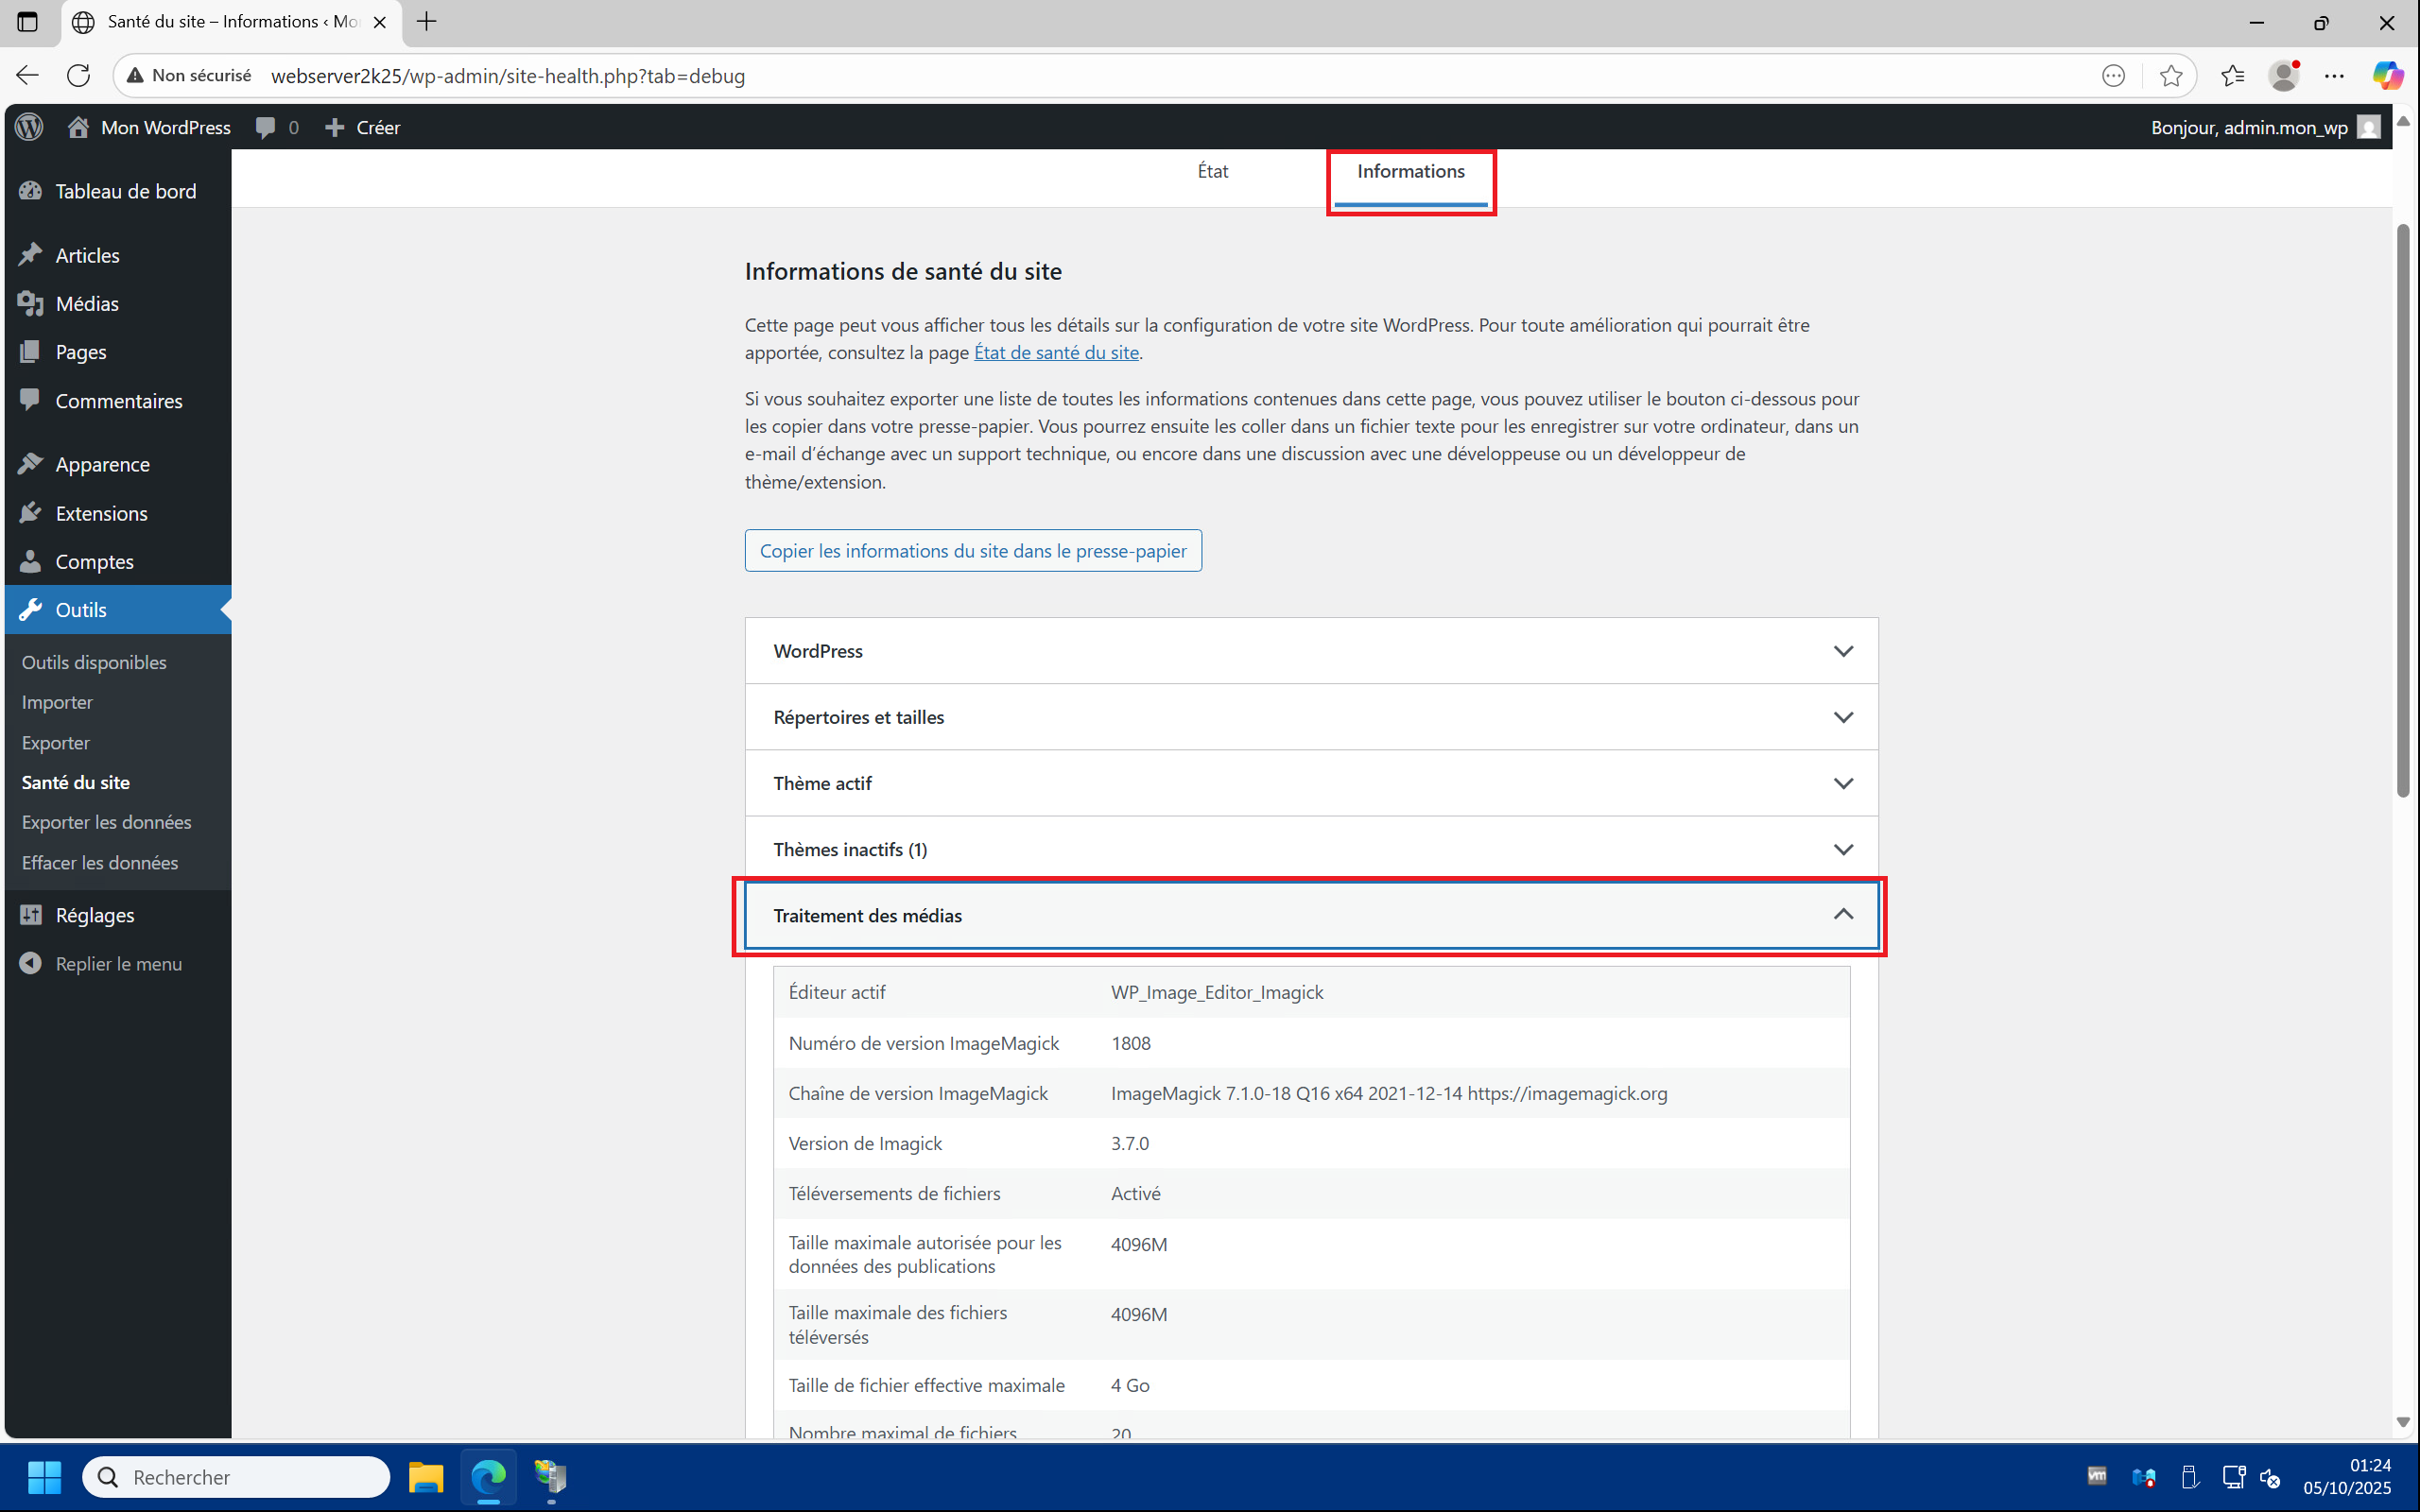Image resolution: width=2420 pixels, height=1512 pixels.
Task: Click the comments bubble icon in admin bar
Action: (266, 127)
